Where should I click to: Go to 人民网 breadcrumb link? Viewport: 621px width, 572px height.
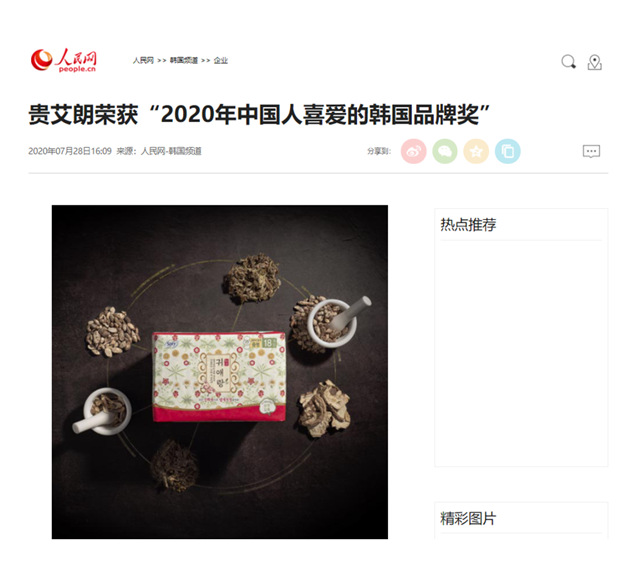[143, 60]
